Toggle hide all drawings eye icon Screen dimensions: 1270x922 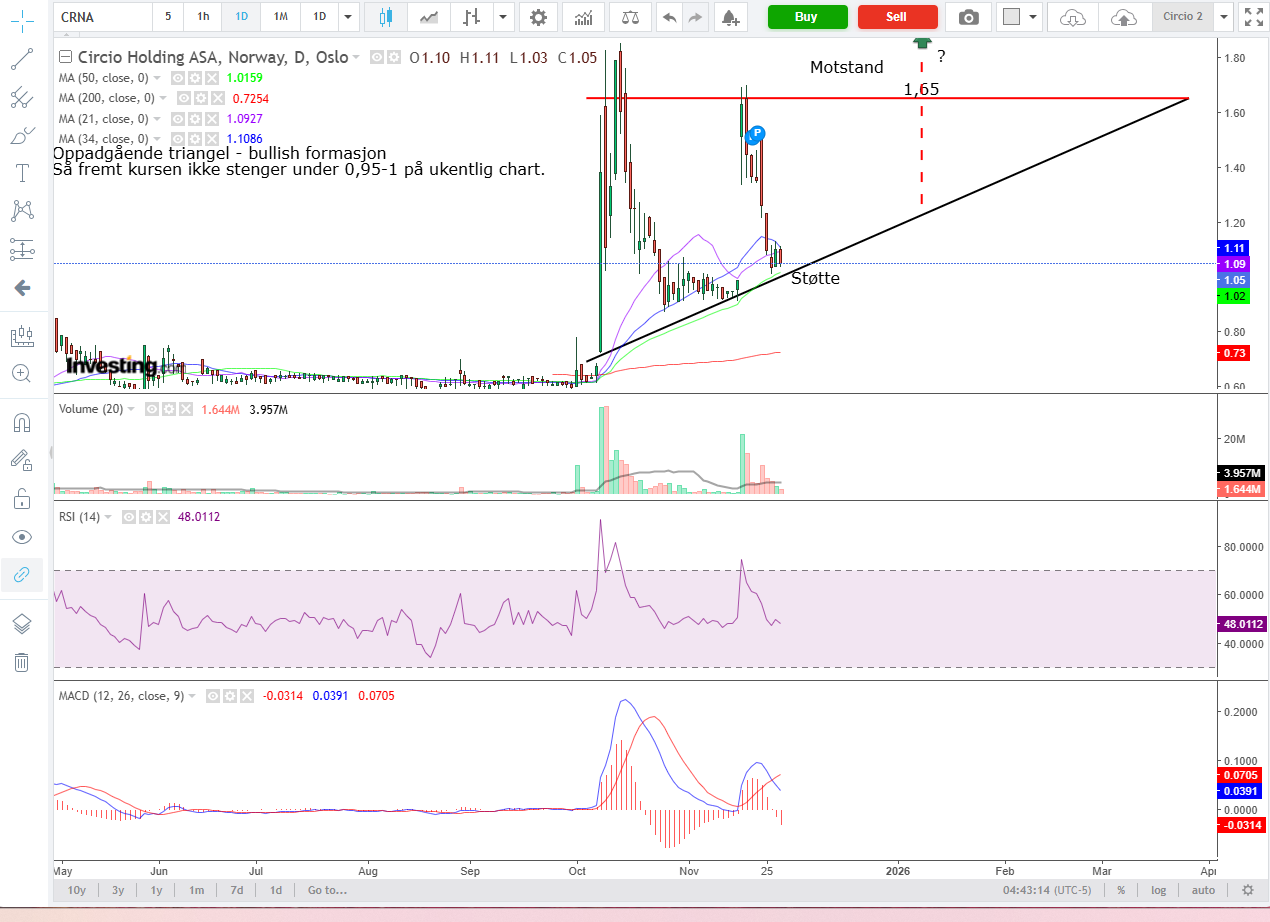(x=21, y=537)
